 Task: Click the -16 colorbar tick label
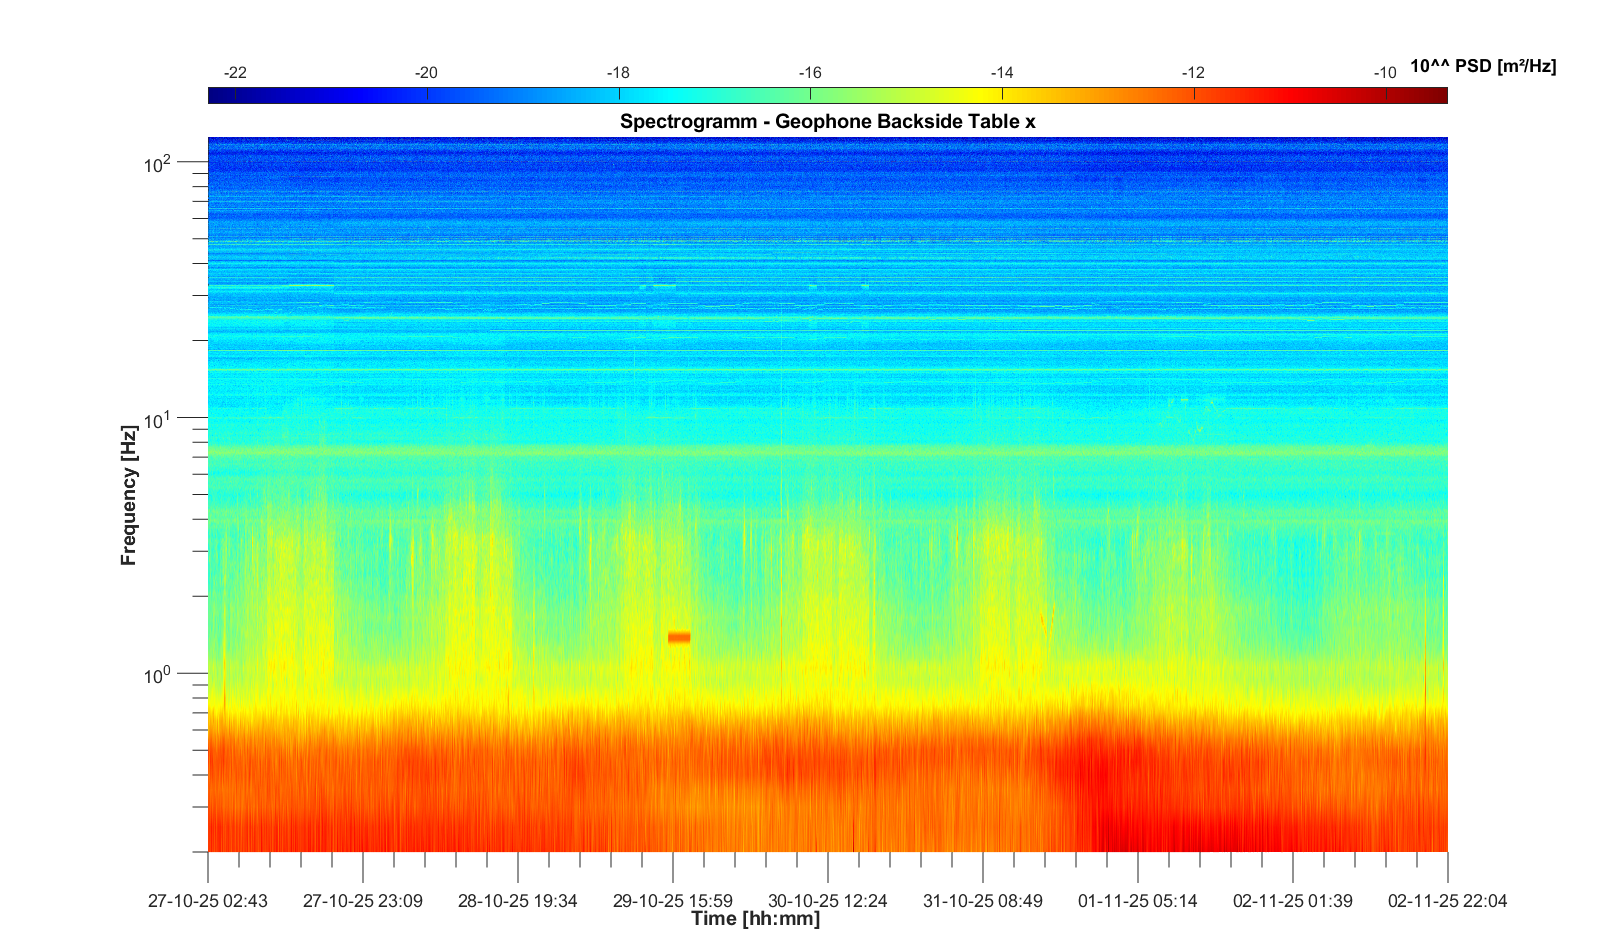[x=810, y=73]
